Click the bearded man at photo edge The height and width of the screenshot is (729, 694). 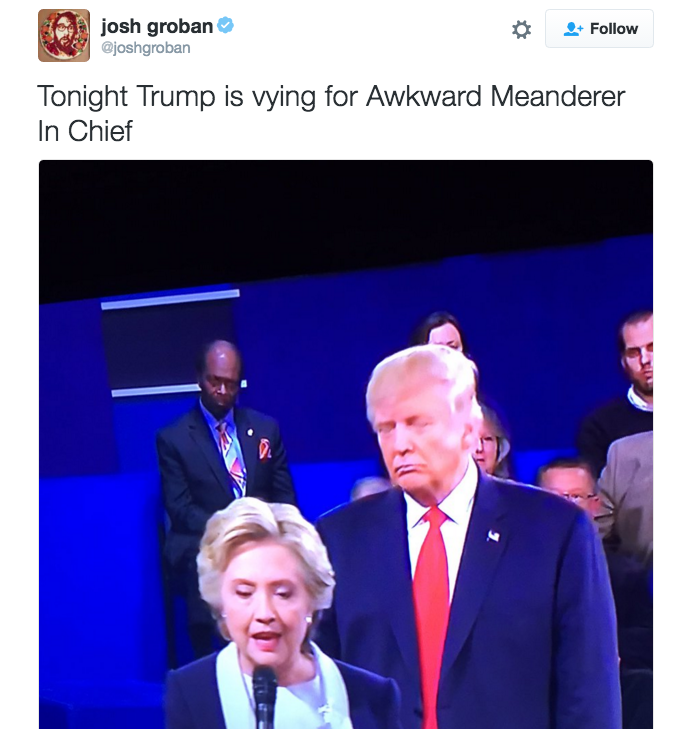click(x=636, y=358)
